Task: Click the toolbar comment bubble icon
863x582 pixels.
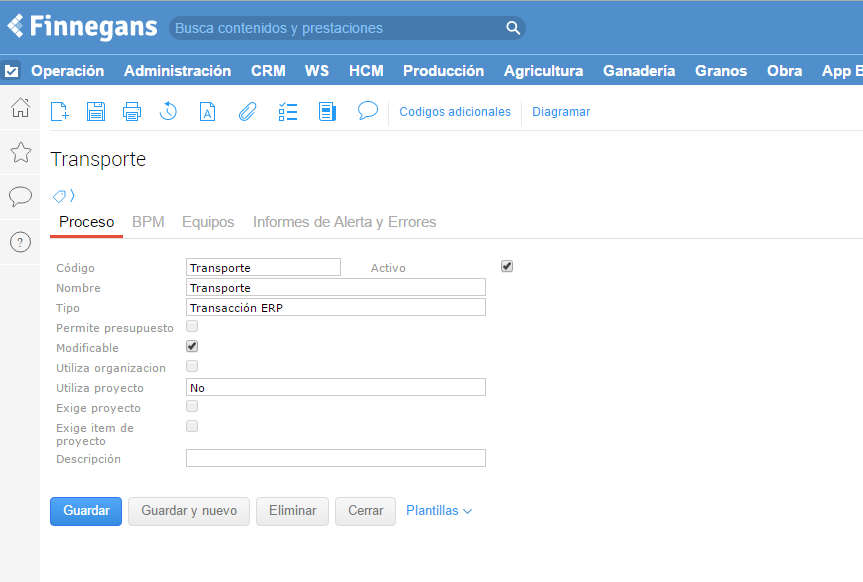Action: tap(368, 110)
